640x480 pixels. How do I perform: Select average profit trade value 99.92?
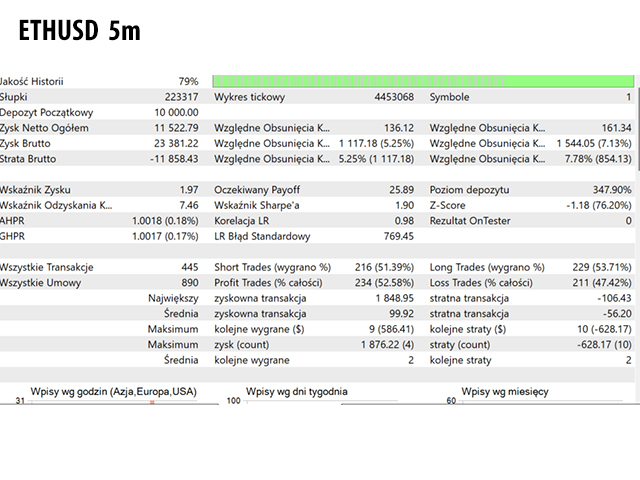[402, 314]
